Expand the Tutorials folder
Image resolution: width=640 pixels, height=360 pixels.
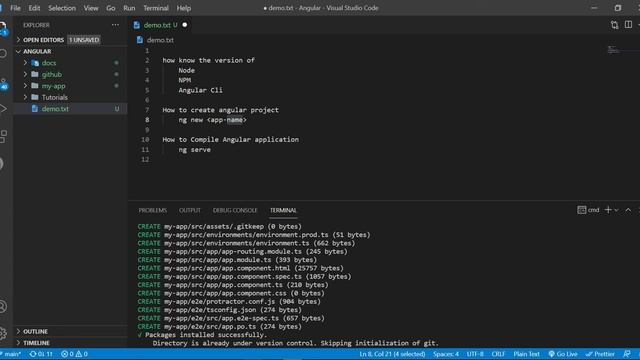click(25, 97)
